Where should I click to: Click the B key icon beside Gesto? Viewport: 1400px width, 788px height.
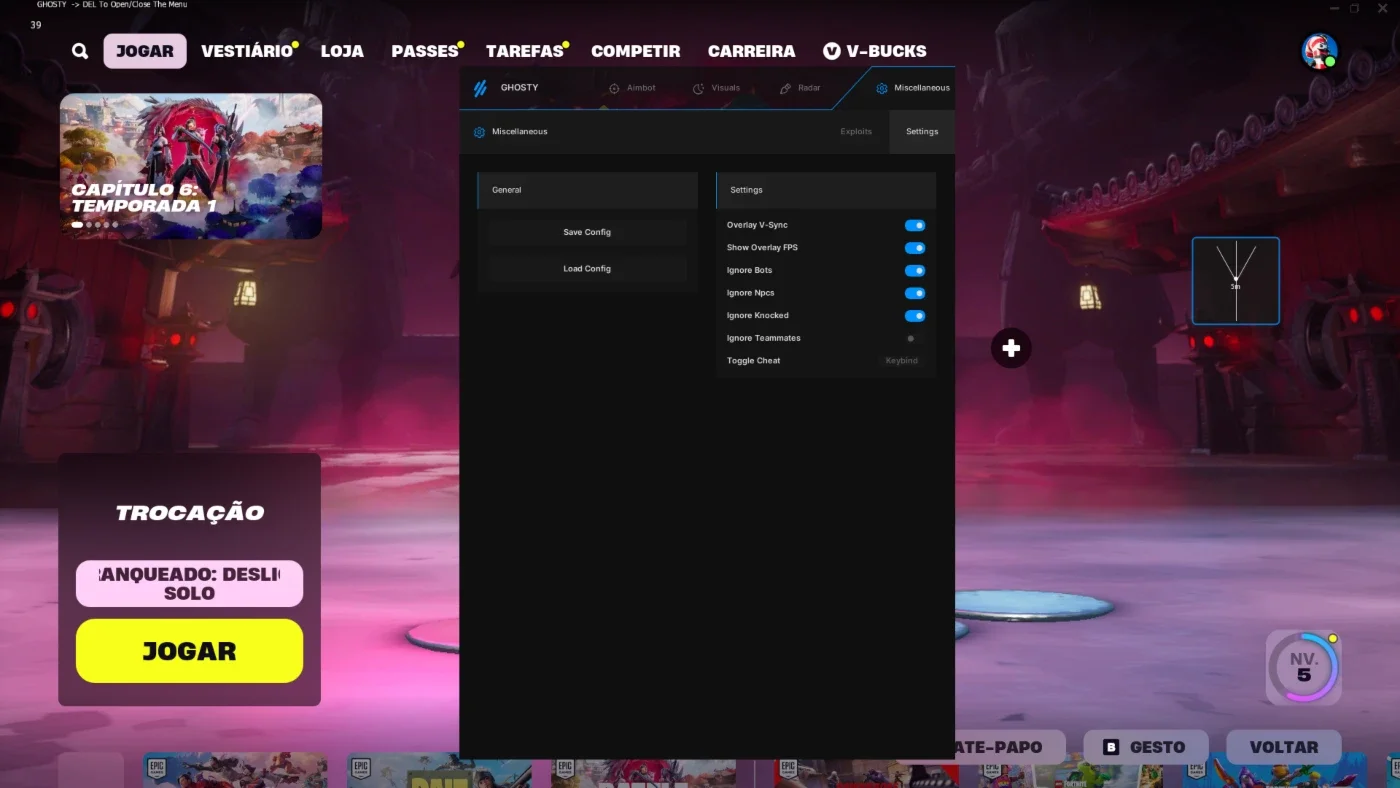[x=1110, y=747]
